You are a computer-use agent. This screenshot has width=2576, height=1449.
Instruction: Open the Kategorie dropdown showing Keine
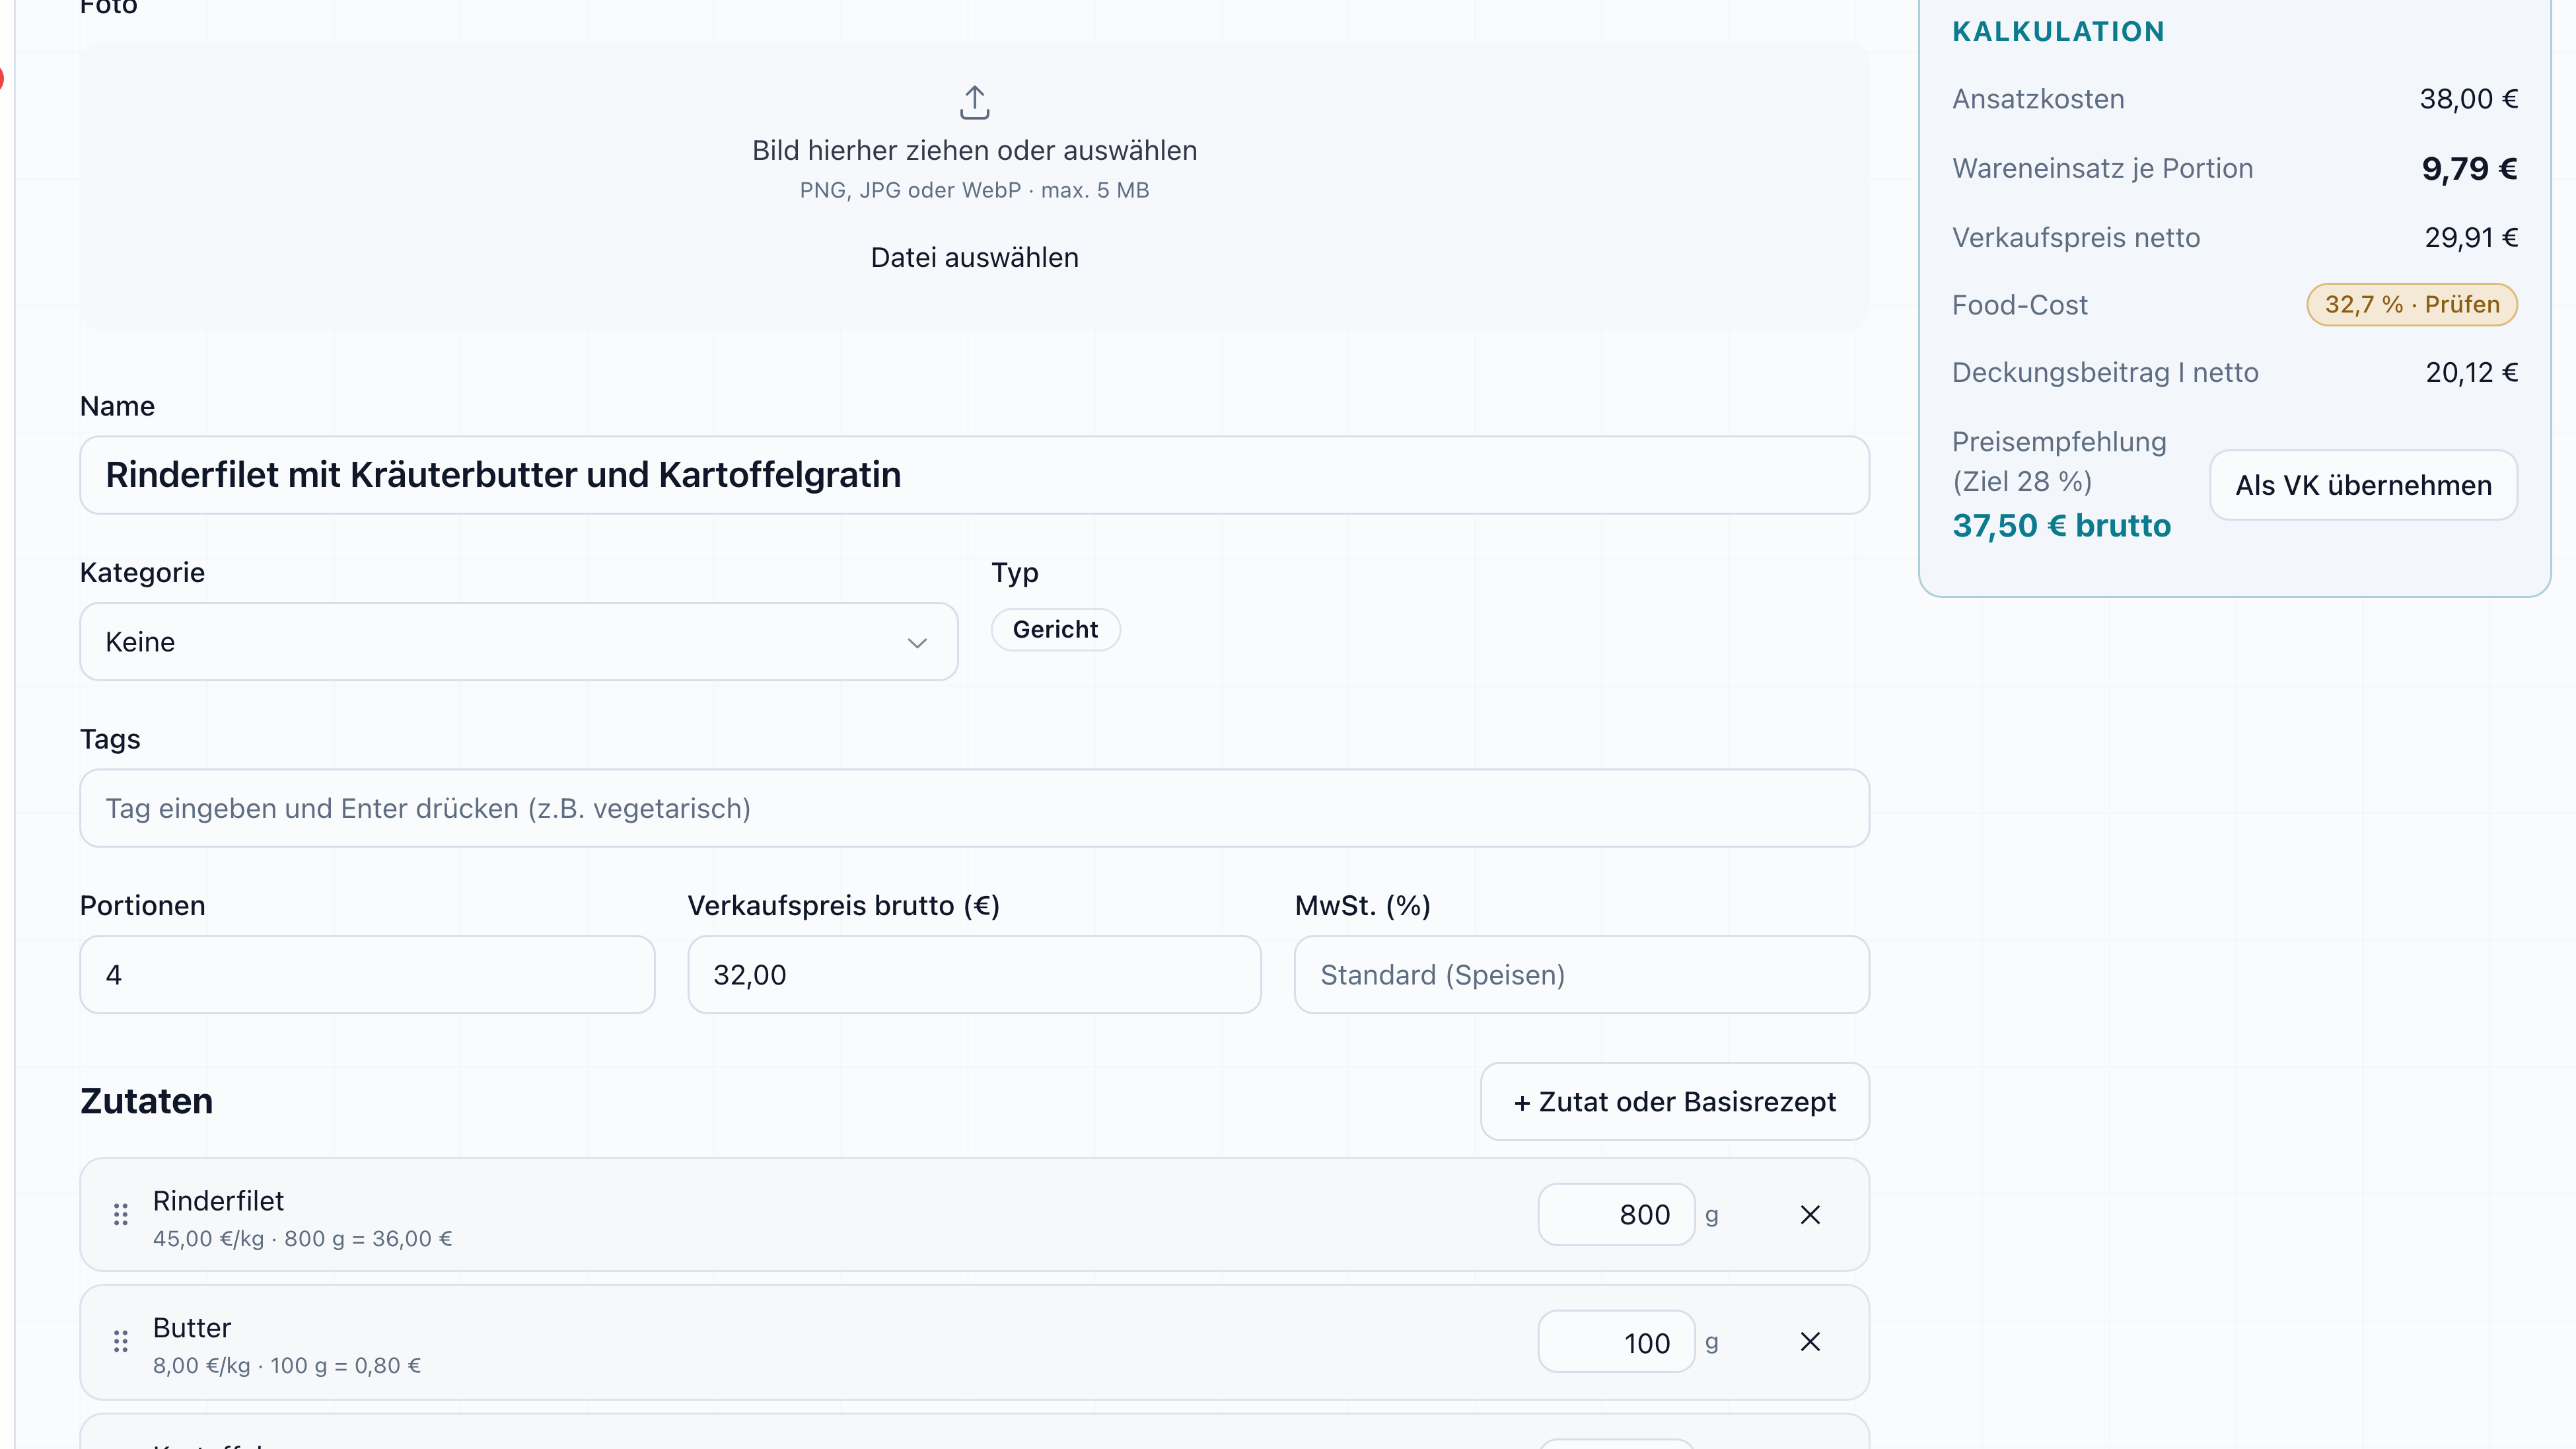[519, 641]
